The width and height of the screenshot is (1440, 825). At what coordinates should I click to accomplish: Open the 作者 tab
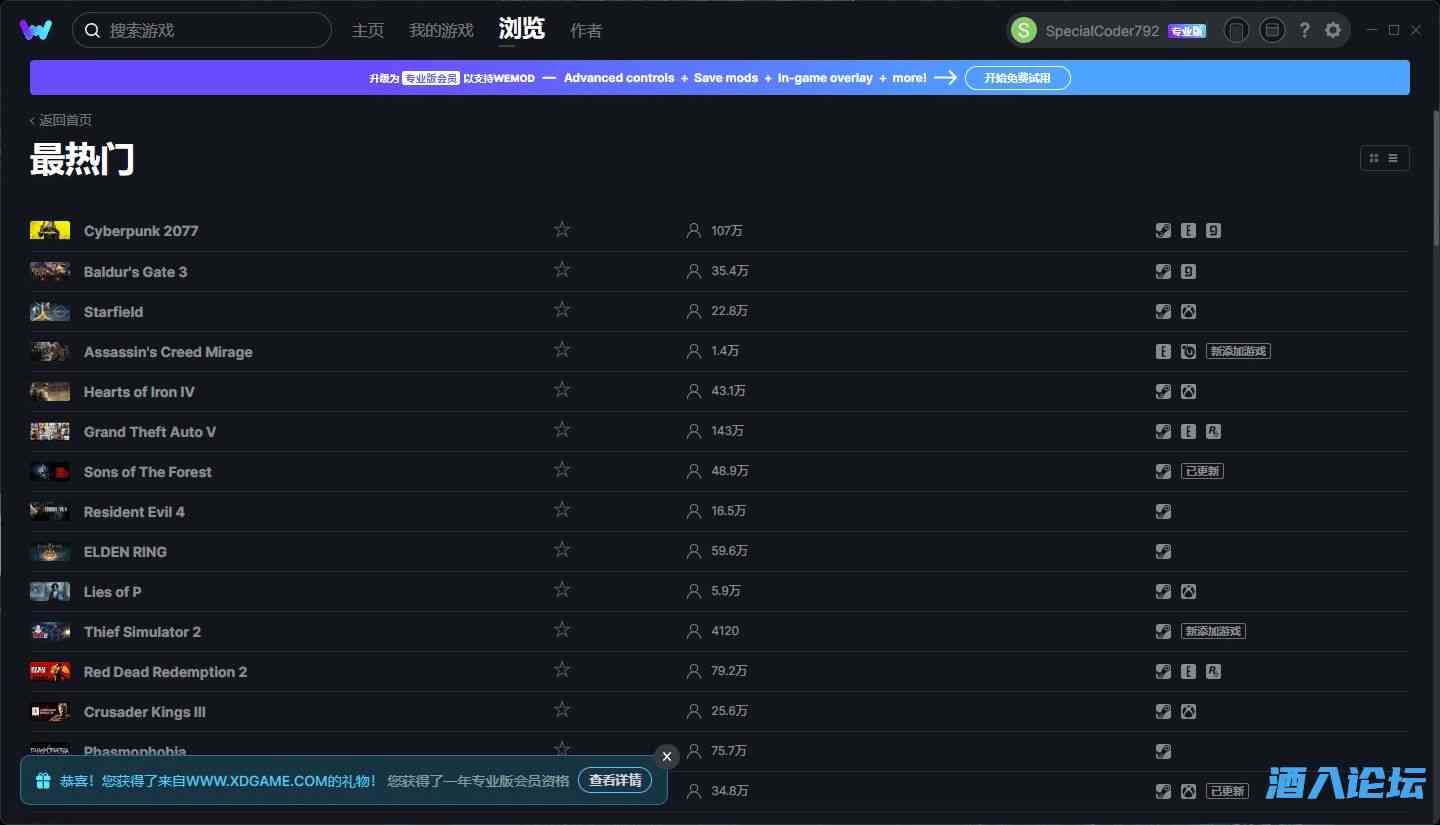[586, 30]
